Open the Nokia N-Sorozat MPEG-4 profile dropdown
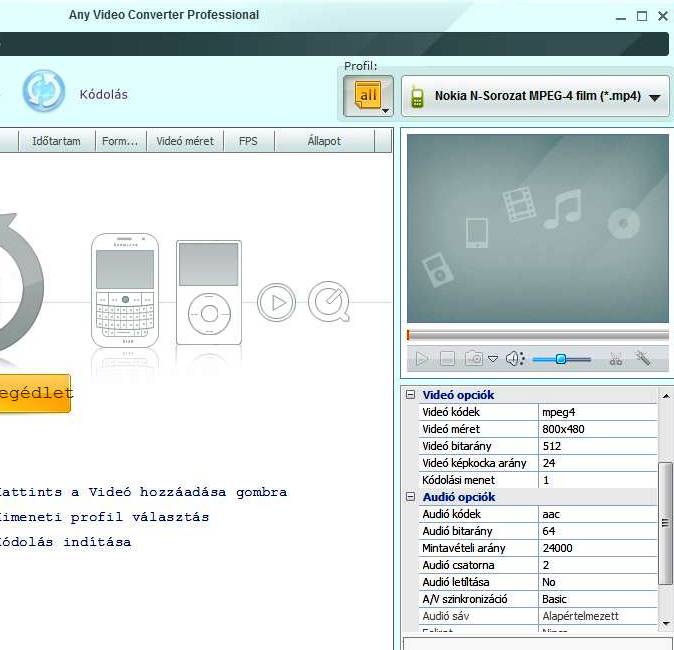This screenshot has height=650, width=674. pos(535,96)
